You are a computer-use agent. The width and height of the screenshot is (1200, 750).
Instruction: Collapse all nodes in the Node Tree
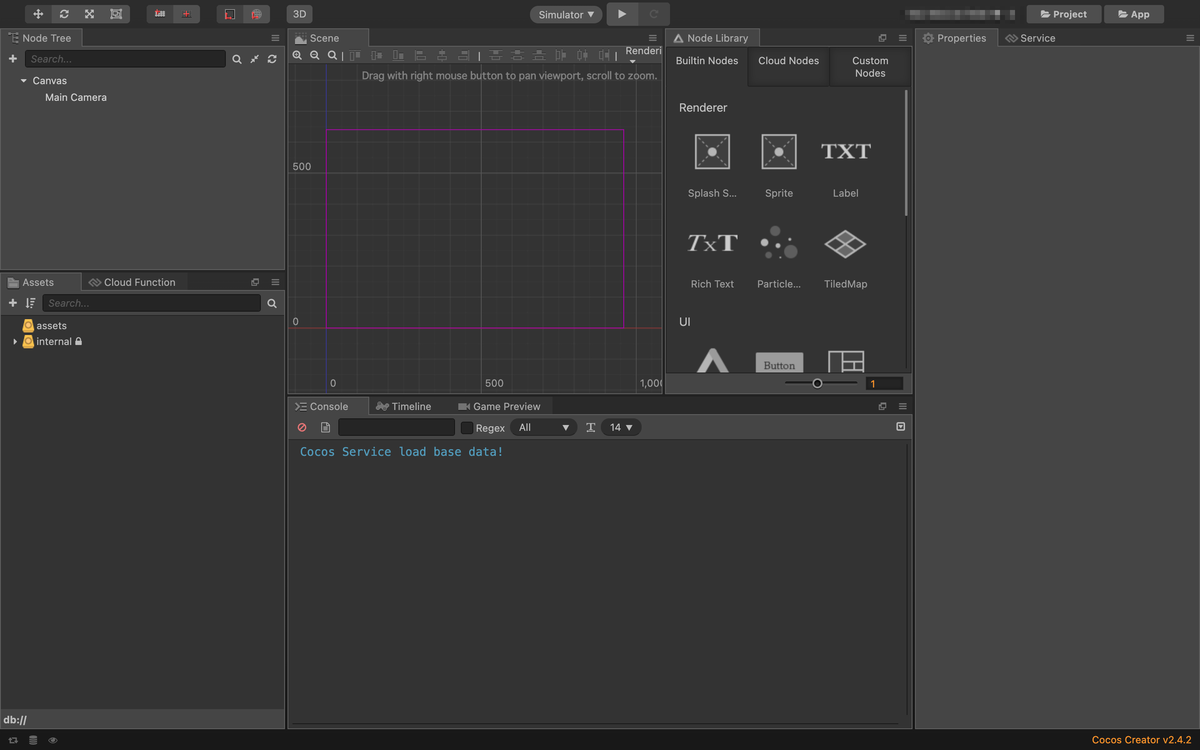pyautogui.click(x=255, y=59)
